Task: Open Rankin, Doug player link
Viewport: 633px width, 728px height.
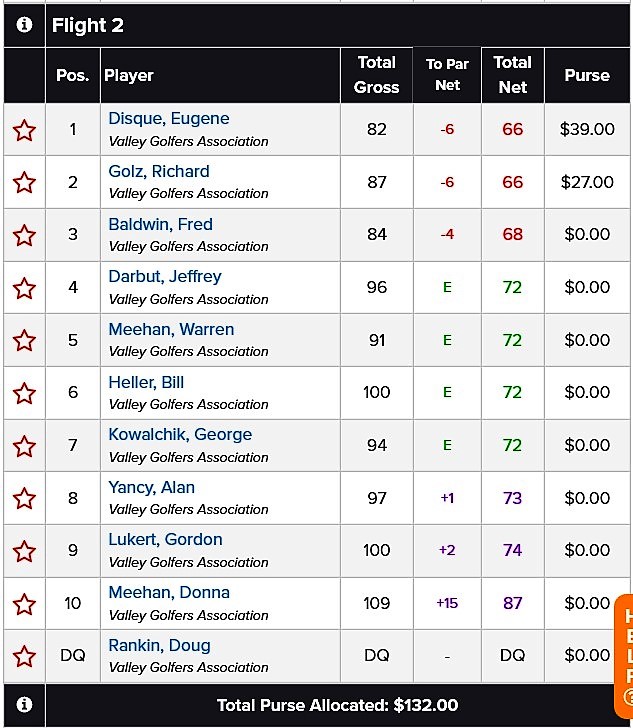Action: coord(159,645)
